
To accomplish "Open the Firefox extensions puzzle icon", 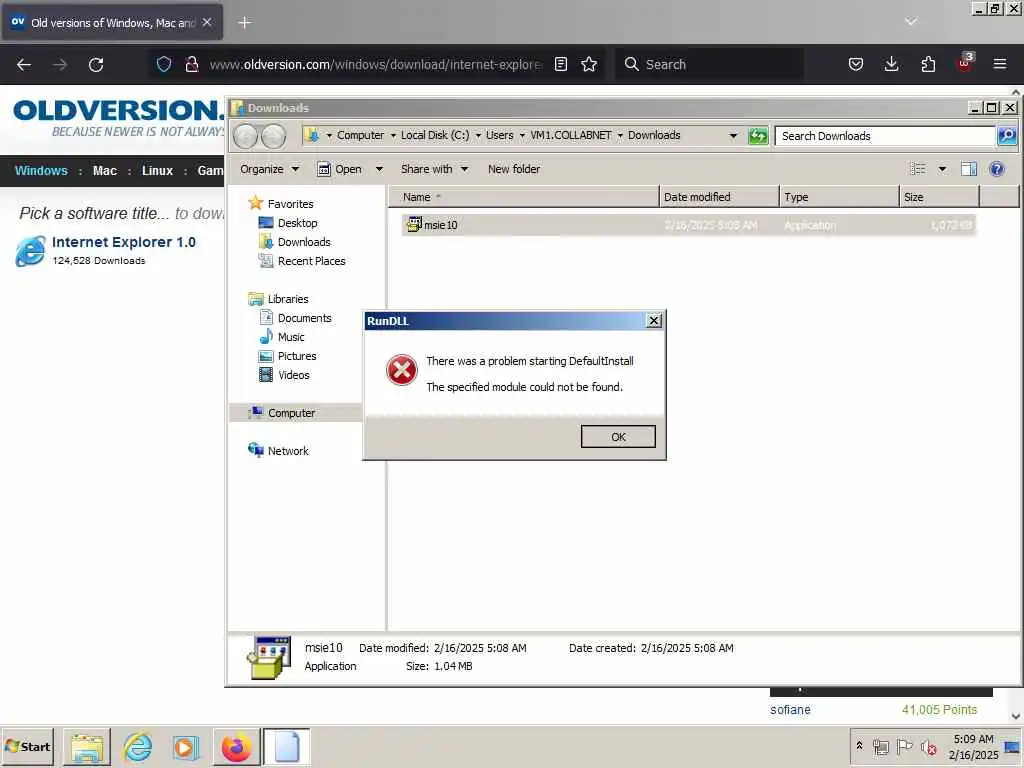I will (x=928, y=64).
